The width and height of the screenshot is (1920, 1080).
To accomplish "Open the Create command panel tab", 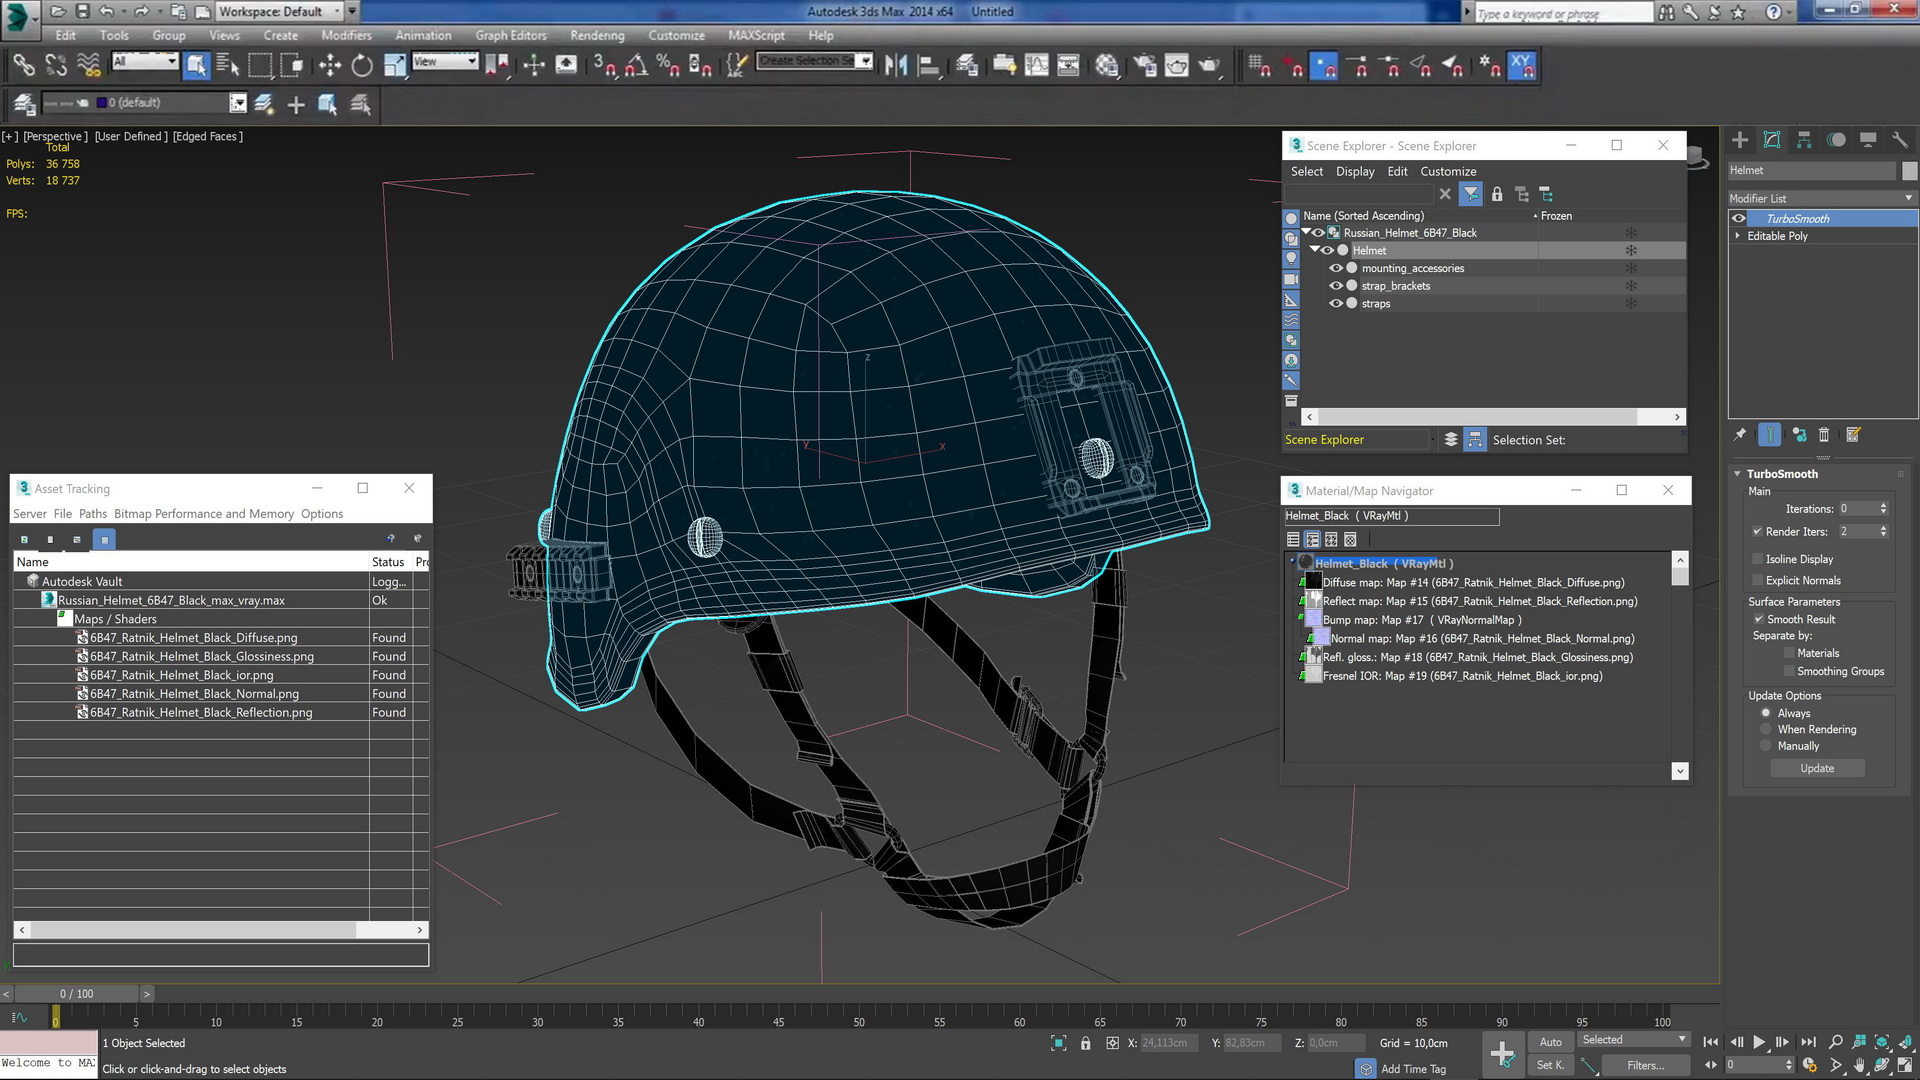I will (1740, 140).
